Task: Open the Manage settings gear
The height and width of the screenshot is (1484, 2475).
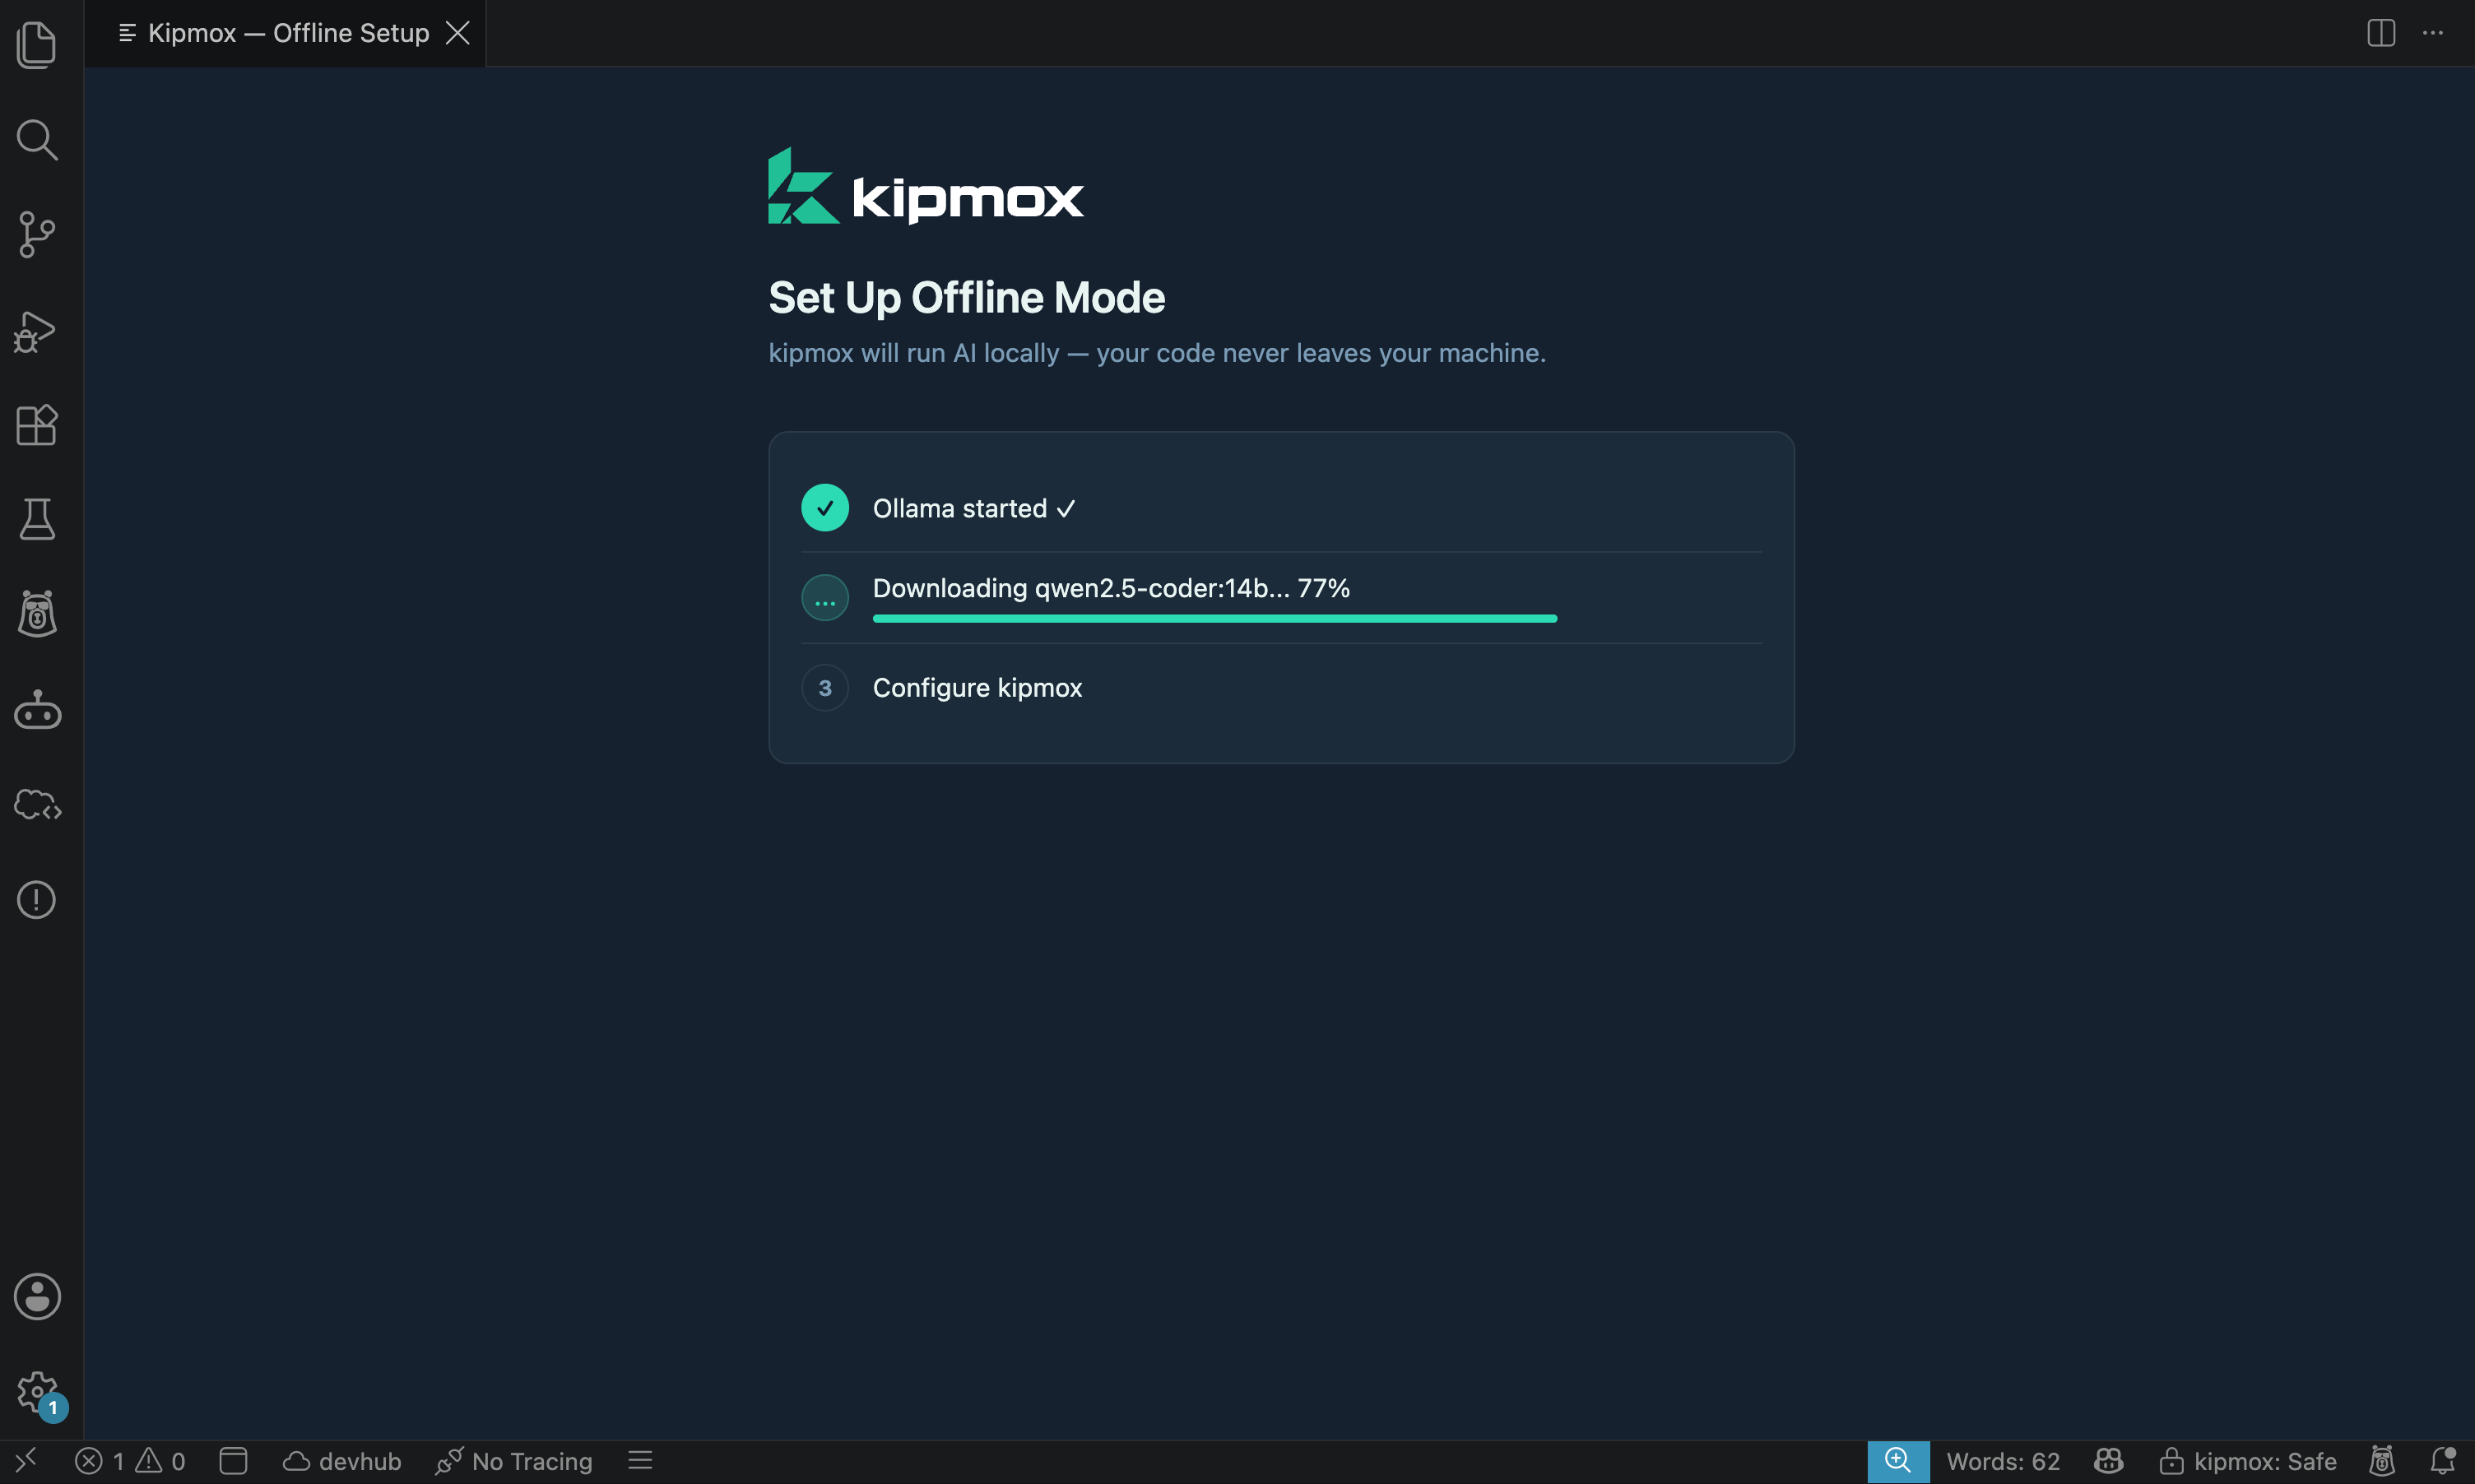Action: [x=37, y=1391]
